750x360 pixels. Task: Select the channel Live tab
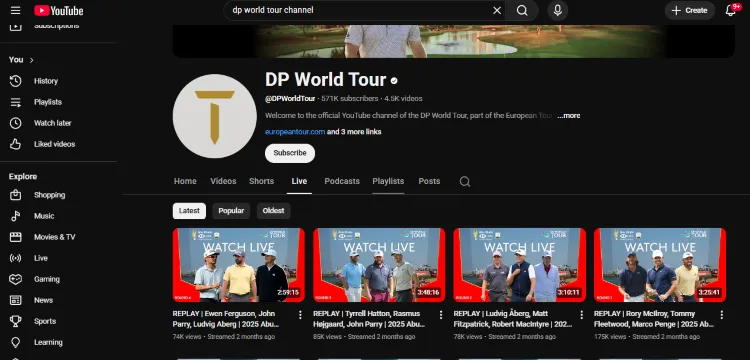299,181
